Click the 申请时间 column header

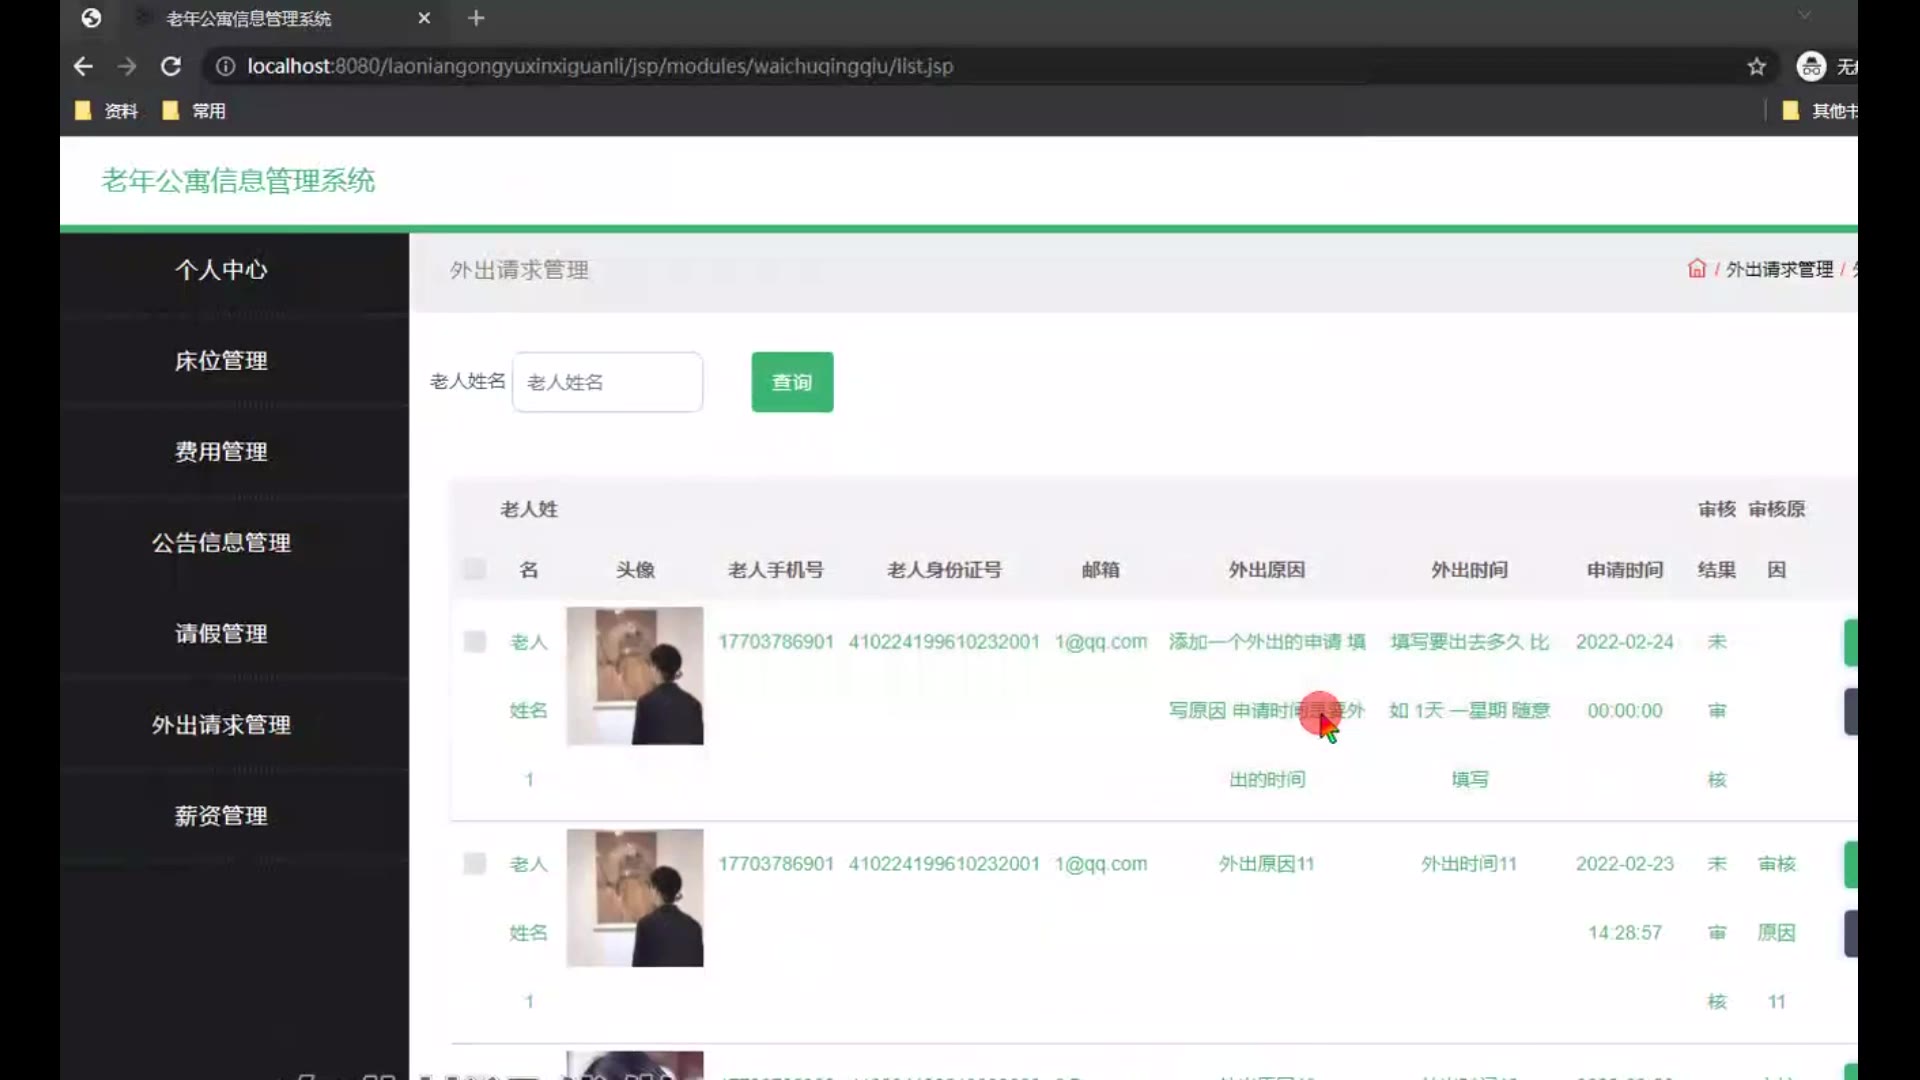[1625, 570]
